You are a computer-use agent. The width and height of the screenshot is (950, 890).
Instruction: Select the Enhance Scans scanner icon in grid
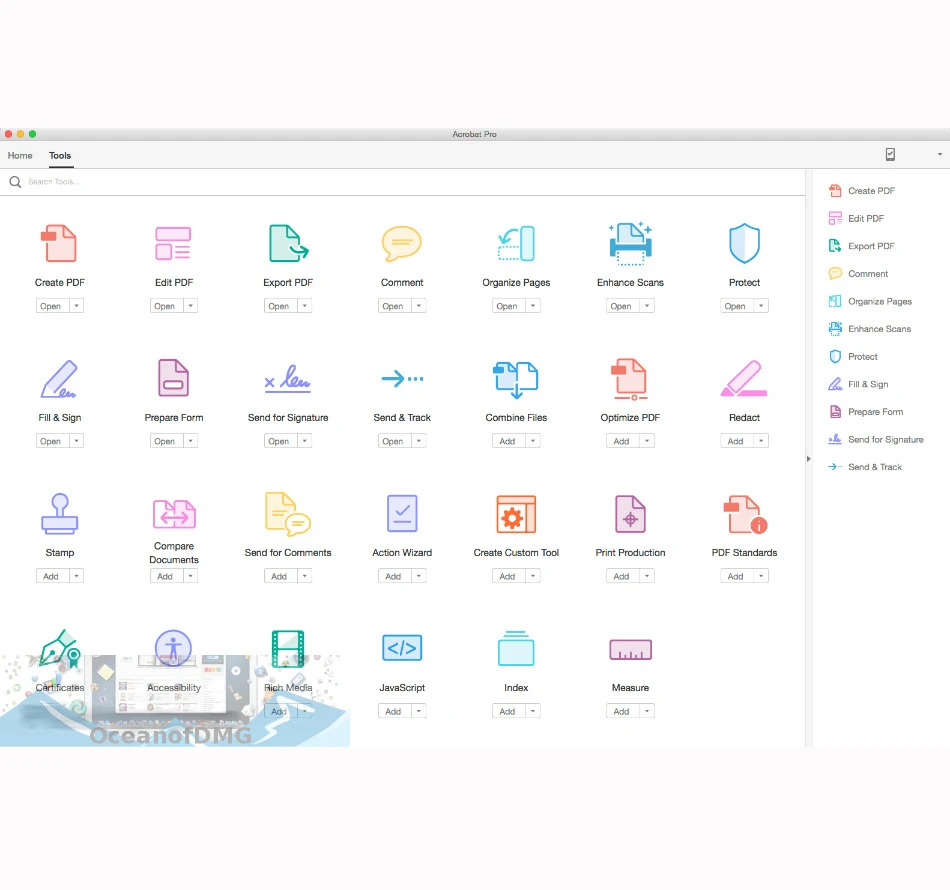[630, 243]
